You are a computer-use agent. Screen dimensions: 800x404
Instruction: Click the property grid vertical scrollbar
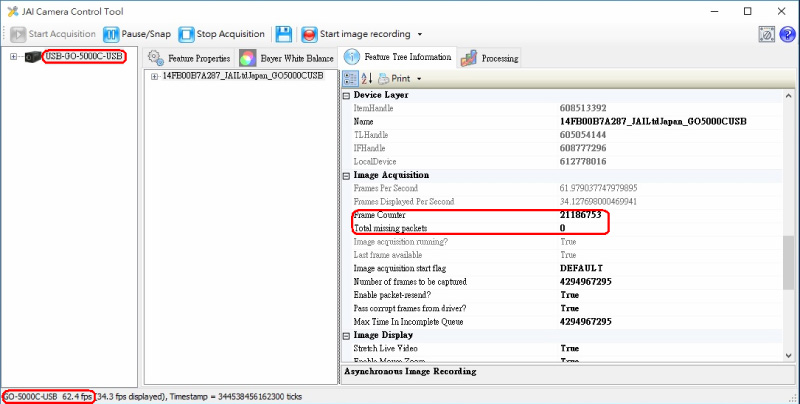click(x=789, y=260)
